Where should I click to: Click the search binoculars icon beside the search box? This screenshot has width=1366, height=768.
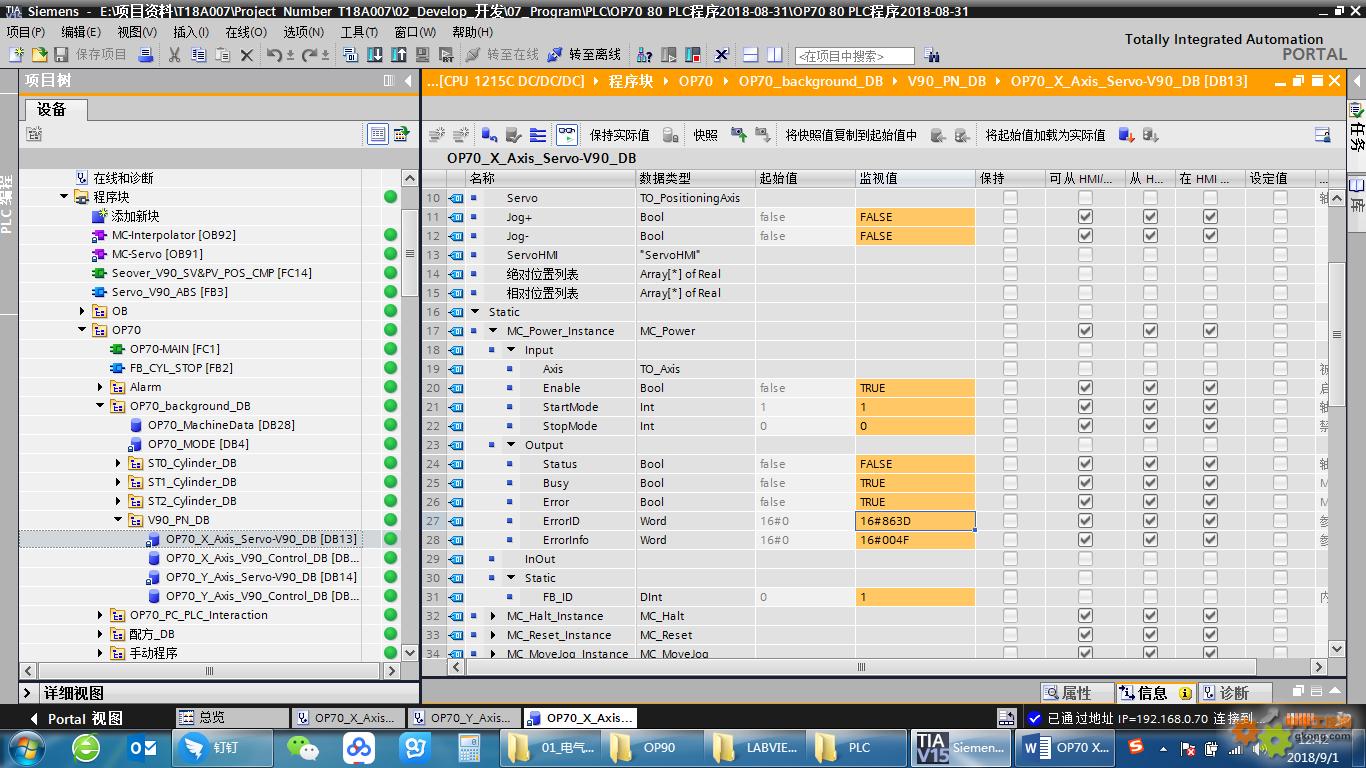tap(932, 56)
